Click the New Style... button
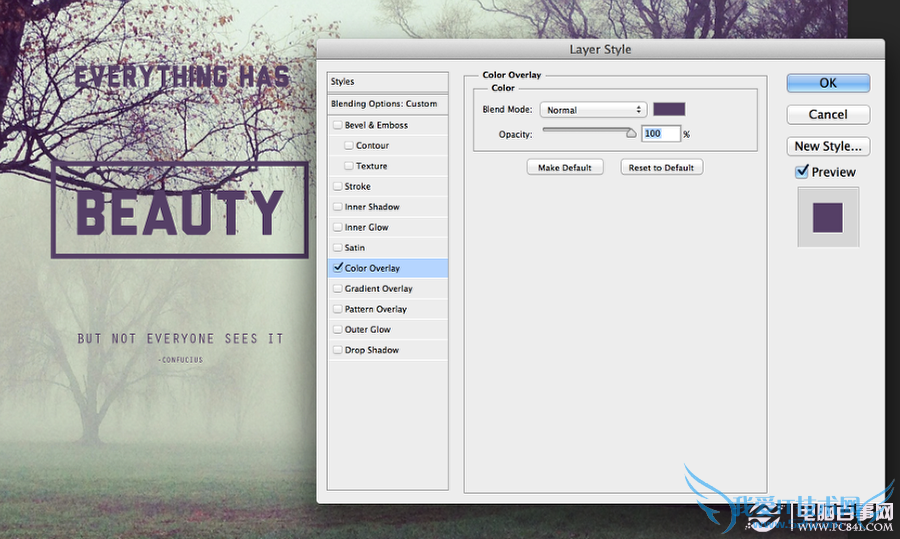Viewport: 900px width, 539px height. [828, 146]
